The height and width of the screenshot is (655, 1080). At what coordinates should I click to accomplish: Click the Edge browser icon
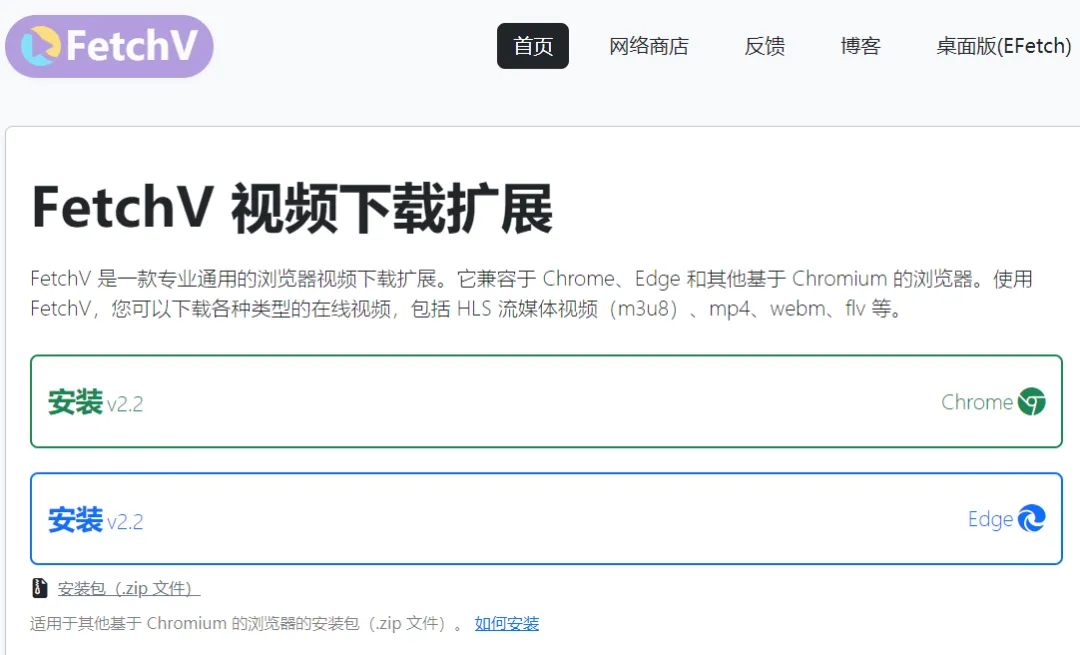pyautogui.click(x=1032, y=519)
